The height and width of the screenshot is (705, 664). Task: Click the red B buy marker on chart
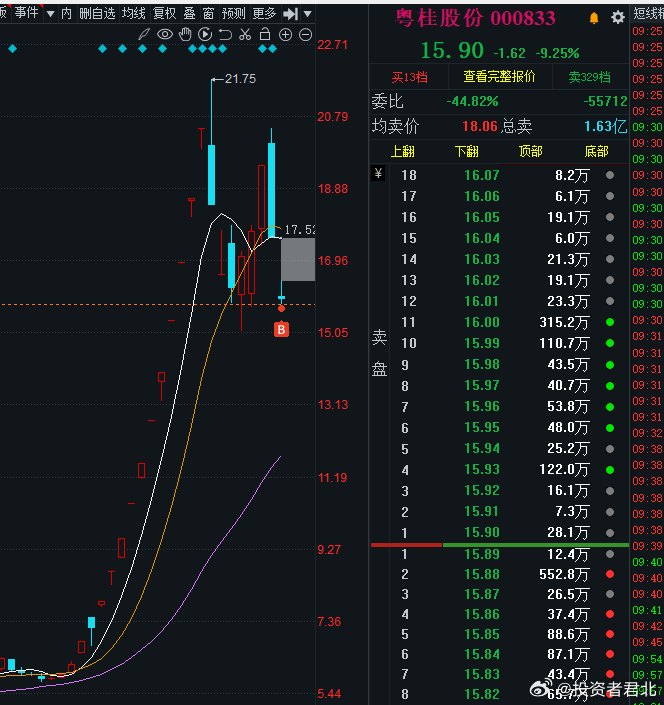281,330
